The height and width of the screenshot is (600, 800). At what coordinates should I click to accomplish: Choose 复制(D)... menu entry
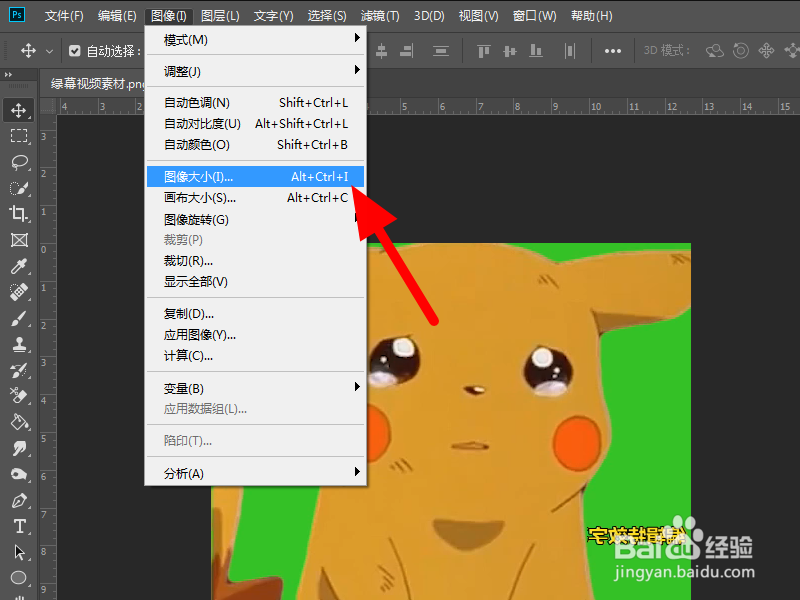coord(255,313)
